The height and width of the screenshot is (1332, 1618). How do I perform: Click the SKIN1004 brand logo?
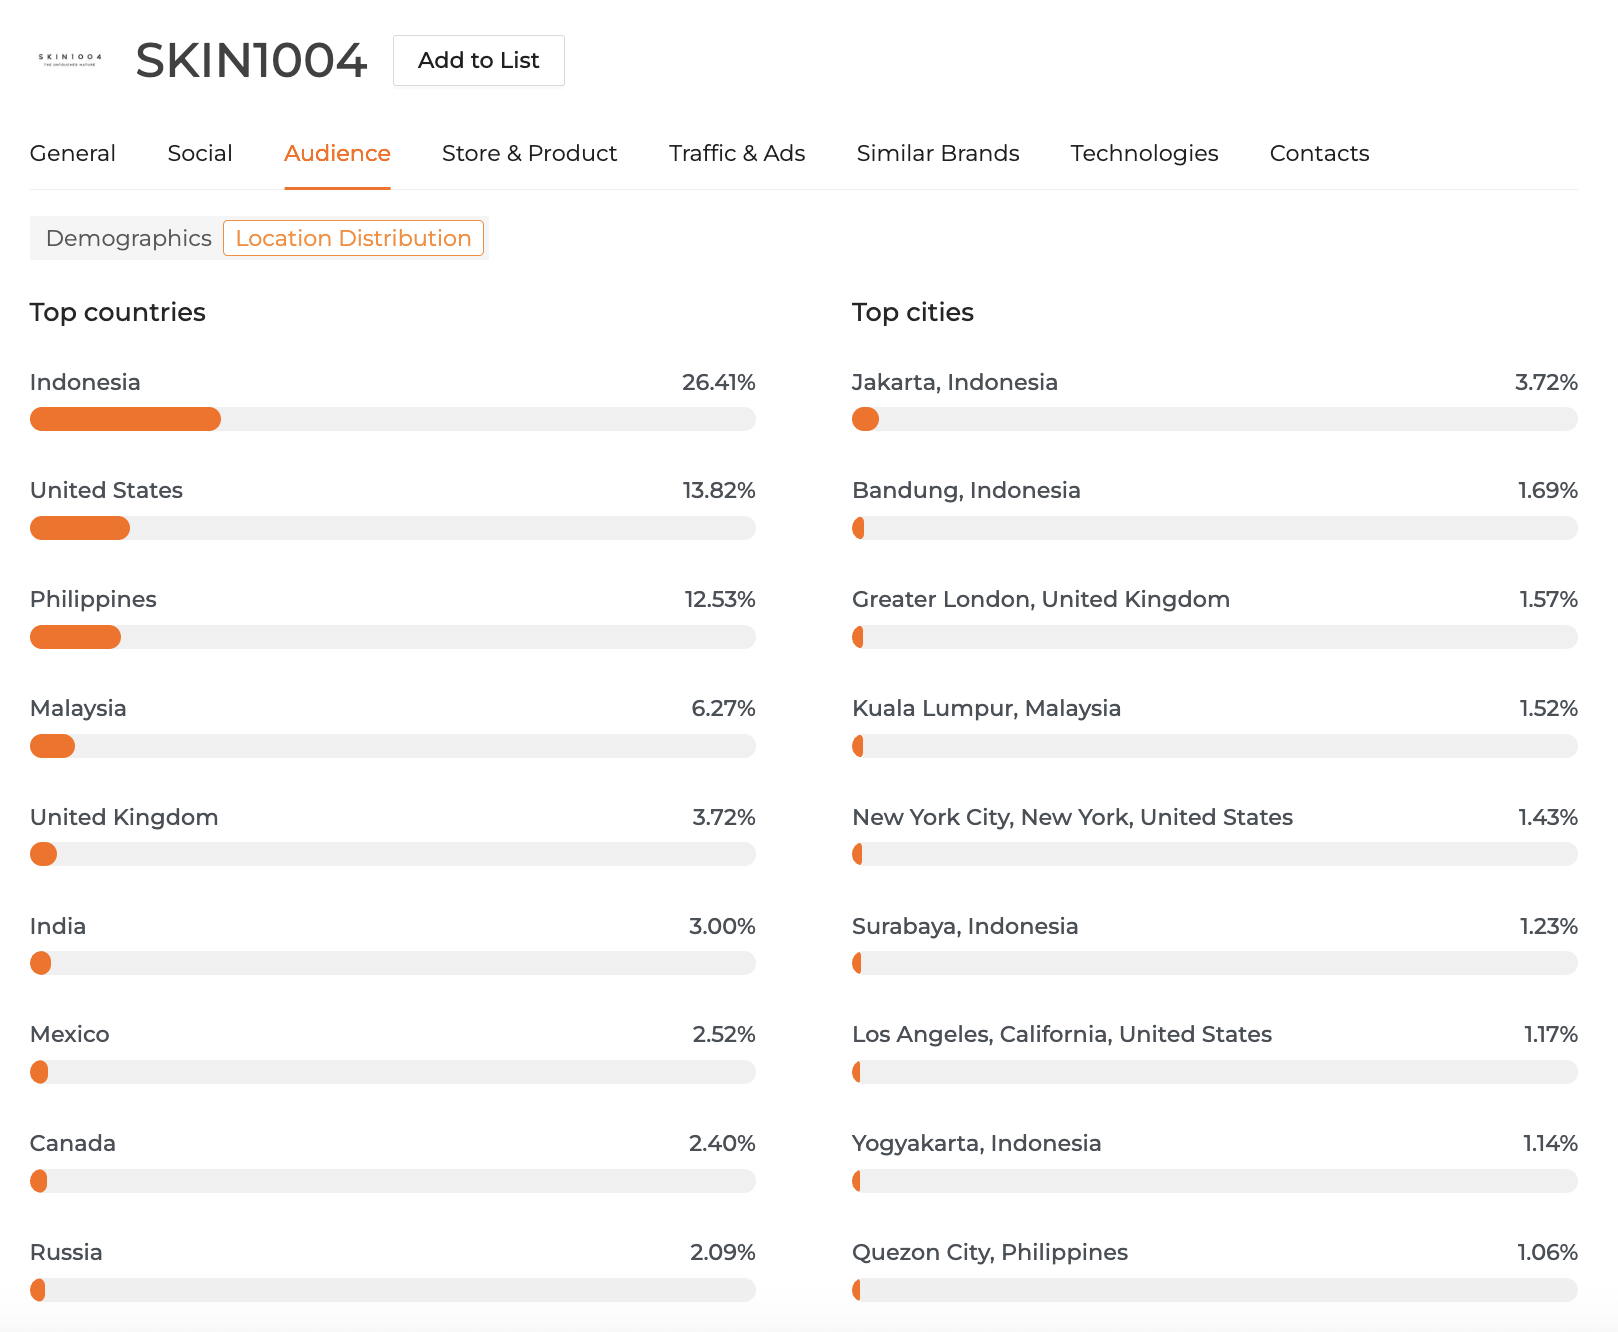(x=70, y=60)
